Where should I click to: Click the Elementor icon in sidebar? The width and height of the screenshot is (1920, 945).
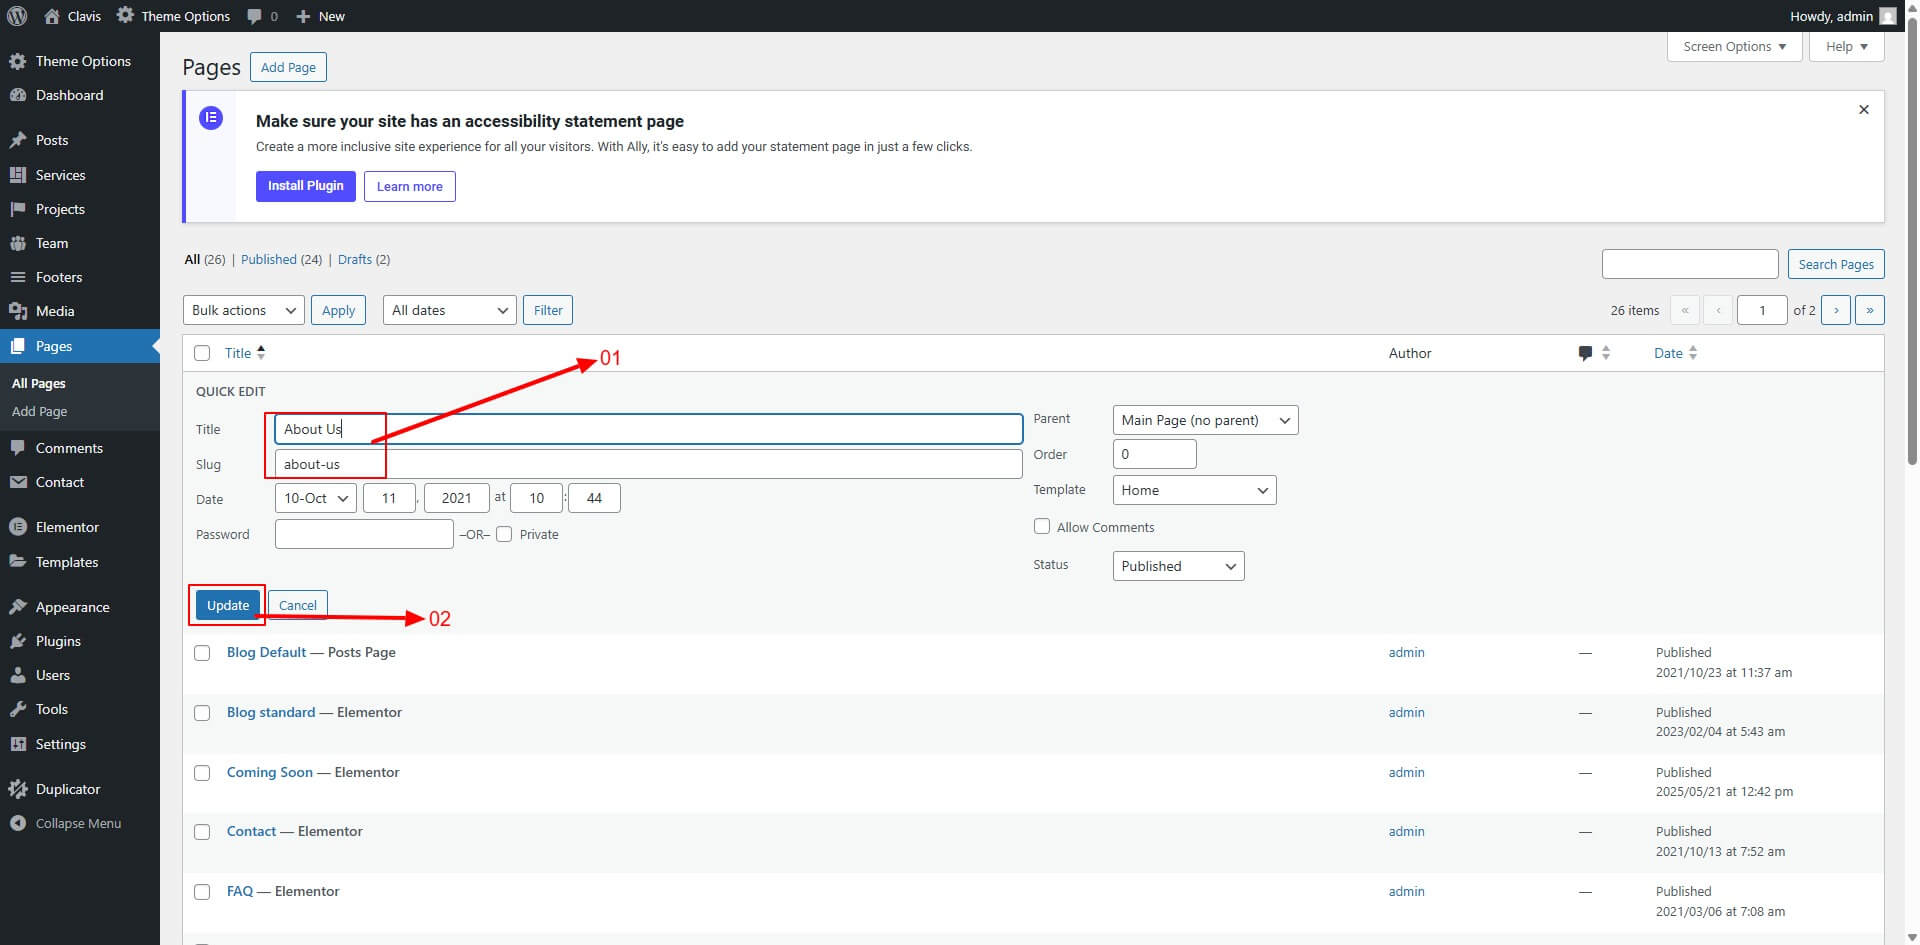click(17, 527)
